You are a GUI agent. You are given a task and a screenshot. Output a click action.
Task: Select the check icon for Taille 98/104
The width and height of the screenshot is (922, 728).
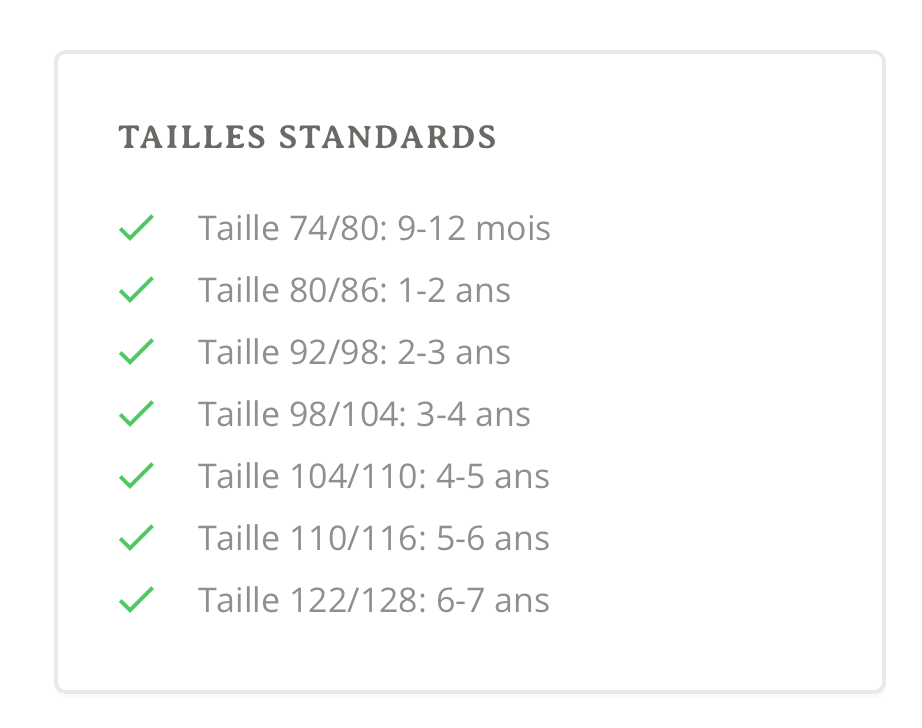[x=135, y=414]
